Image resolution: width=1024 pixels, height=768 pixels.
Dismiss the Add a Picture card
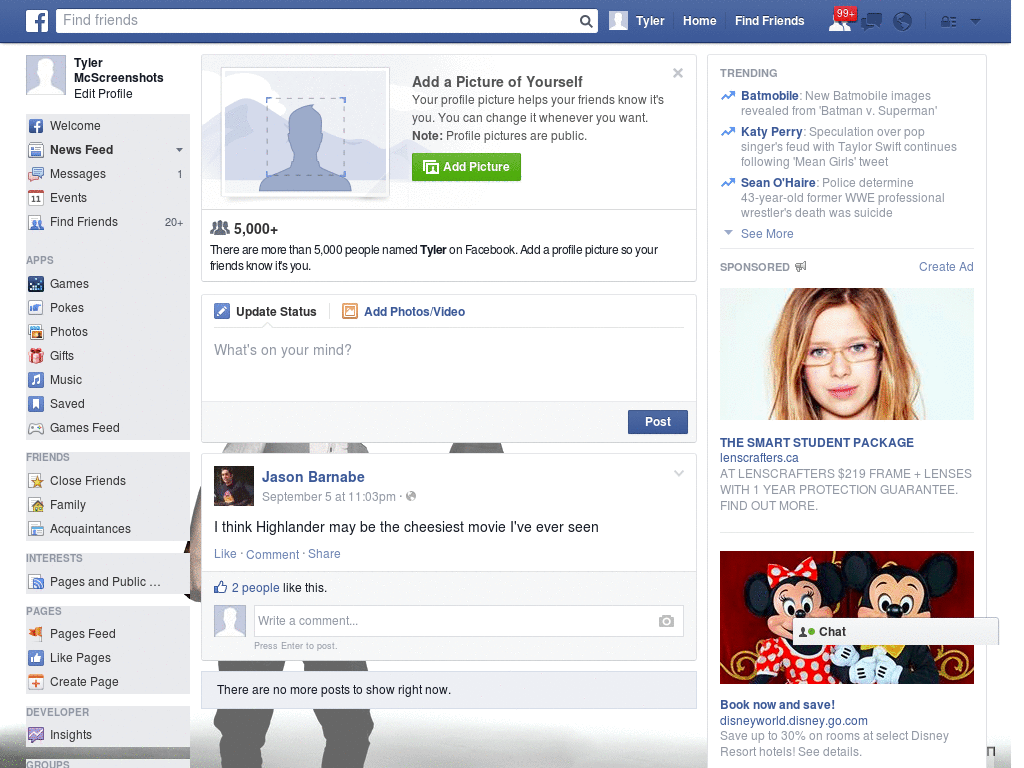678,73
